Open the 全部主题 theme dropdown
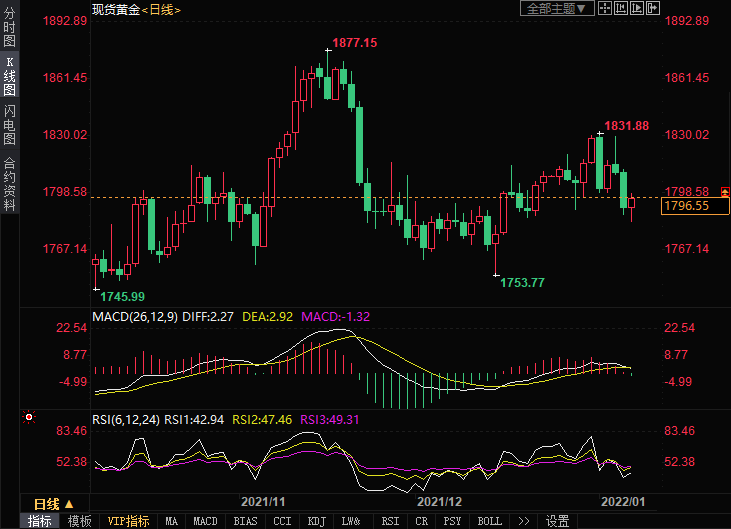Screen dimensions: 731x529 click(x=557, y=8)
